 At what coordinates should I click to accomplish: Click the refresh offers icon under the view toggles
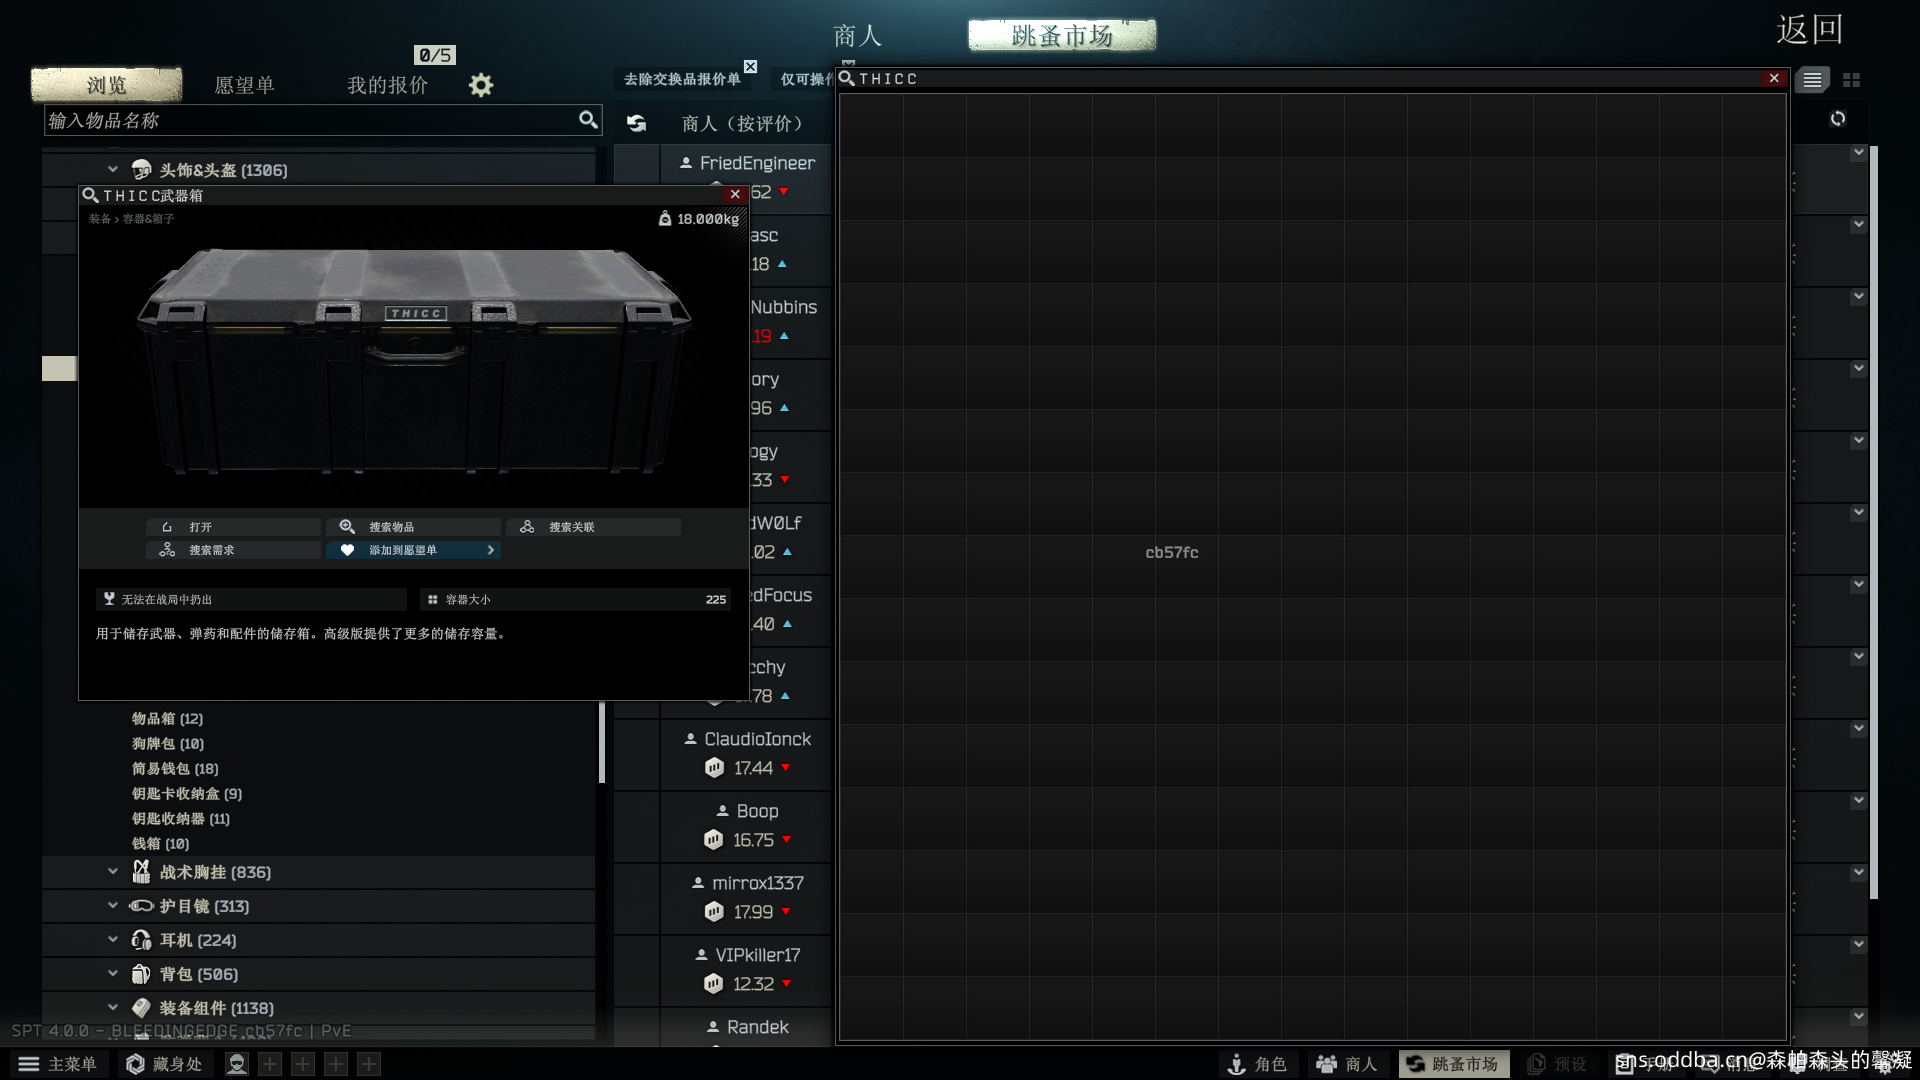click(1838, 118)
